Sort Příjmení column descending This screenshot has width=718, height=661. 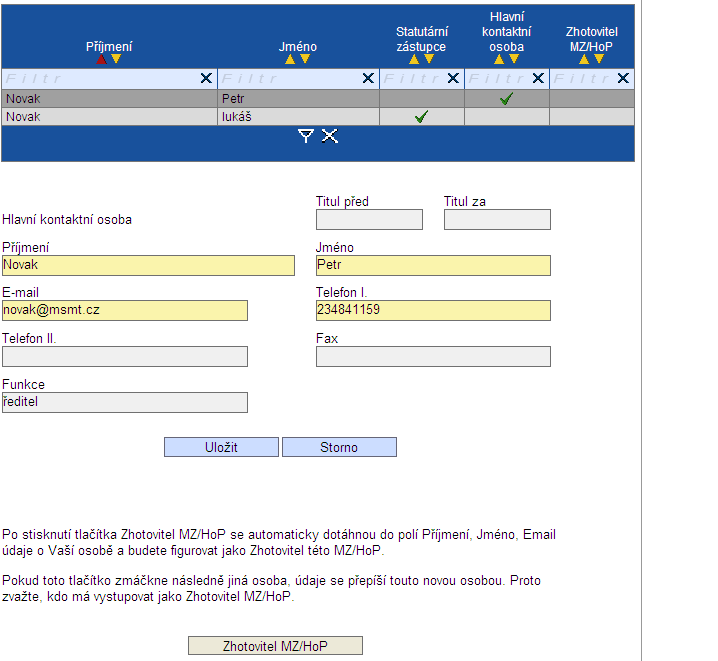coord(116,59)
